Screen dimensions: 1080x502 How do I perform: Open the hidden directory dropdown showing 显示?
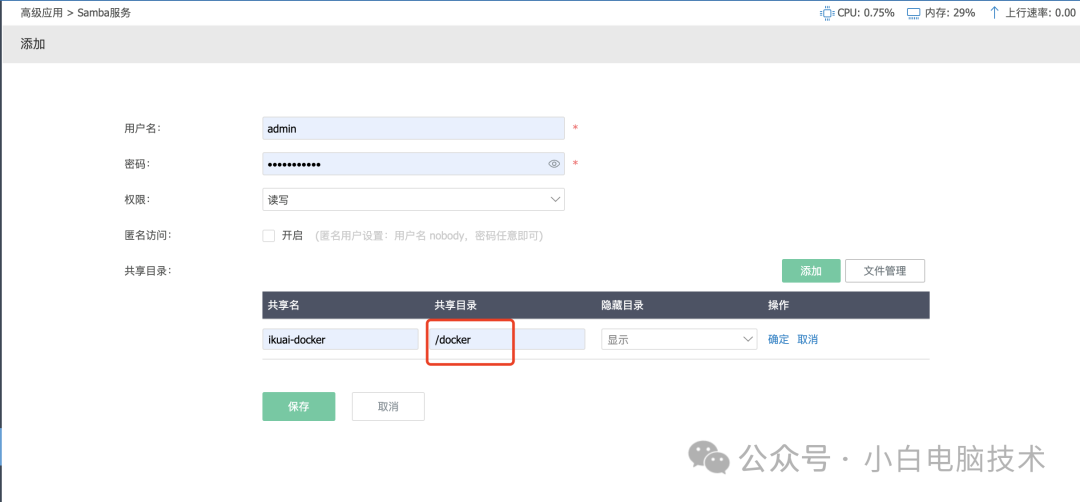(x=679, y=339)
